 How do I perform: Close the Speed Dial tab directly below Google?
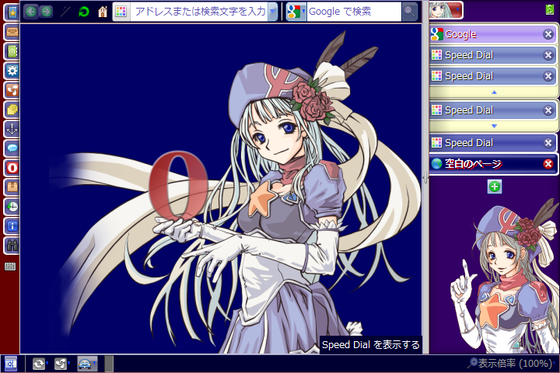click(x=548, y=55)
